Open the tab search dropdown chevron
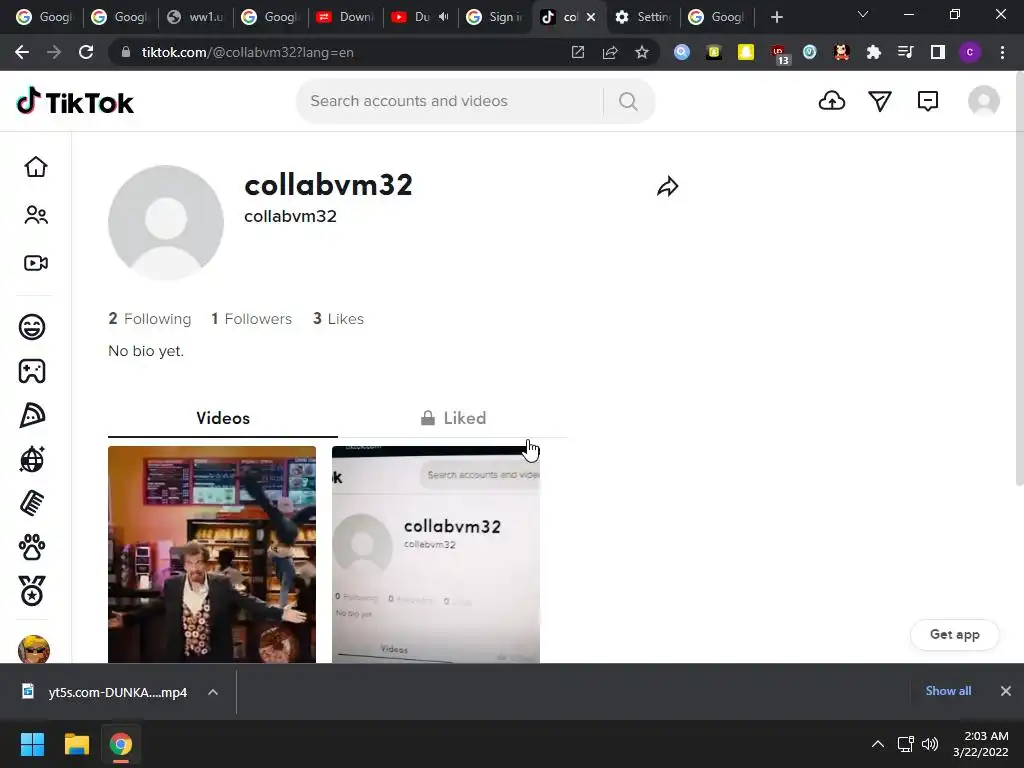 click(x=863, y=14)
